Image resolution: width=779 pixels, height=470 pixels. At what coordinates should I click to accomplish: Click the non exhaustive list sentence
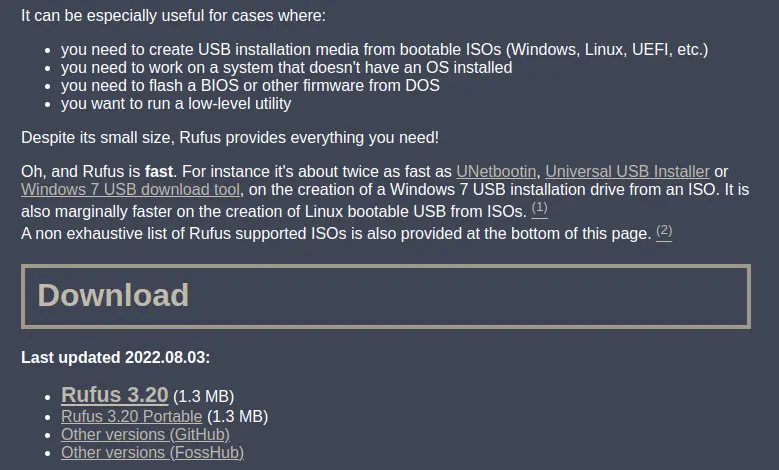point(336,234)
